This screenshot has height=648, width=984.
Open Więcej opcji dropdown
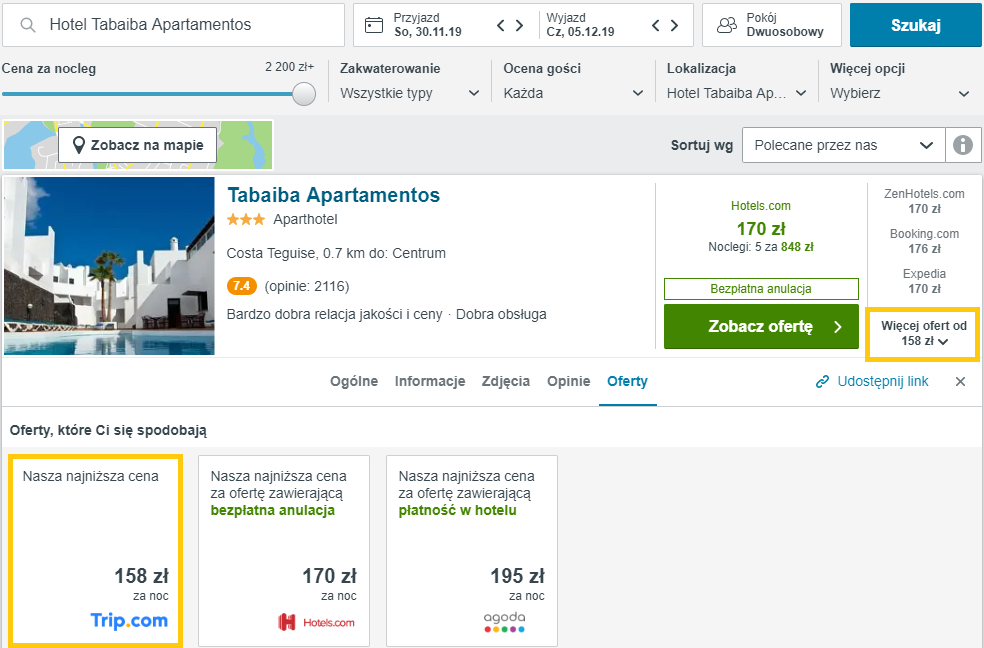pyautogui.click(x=900, y=93)
